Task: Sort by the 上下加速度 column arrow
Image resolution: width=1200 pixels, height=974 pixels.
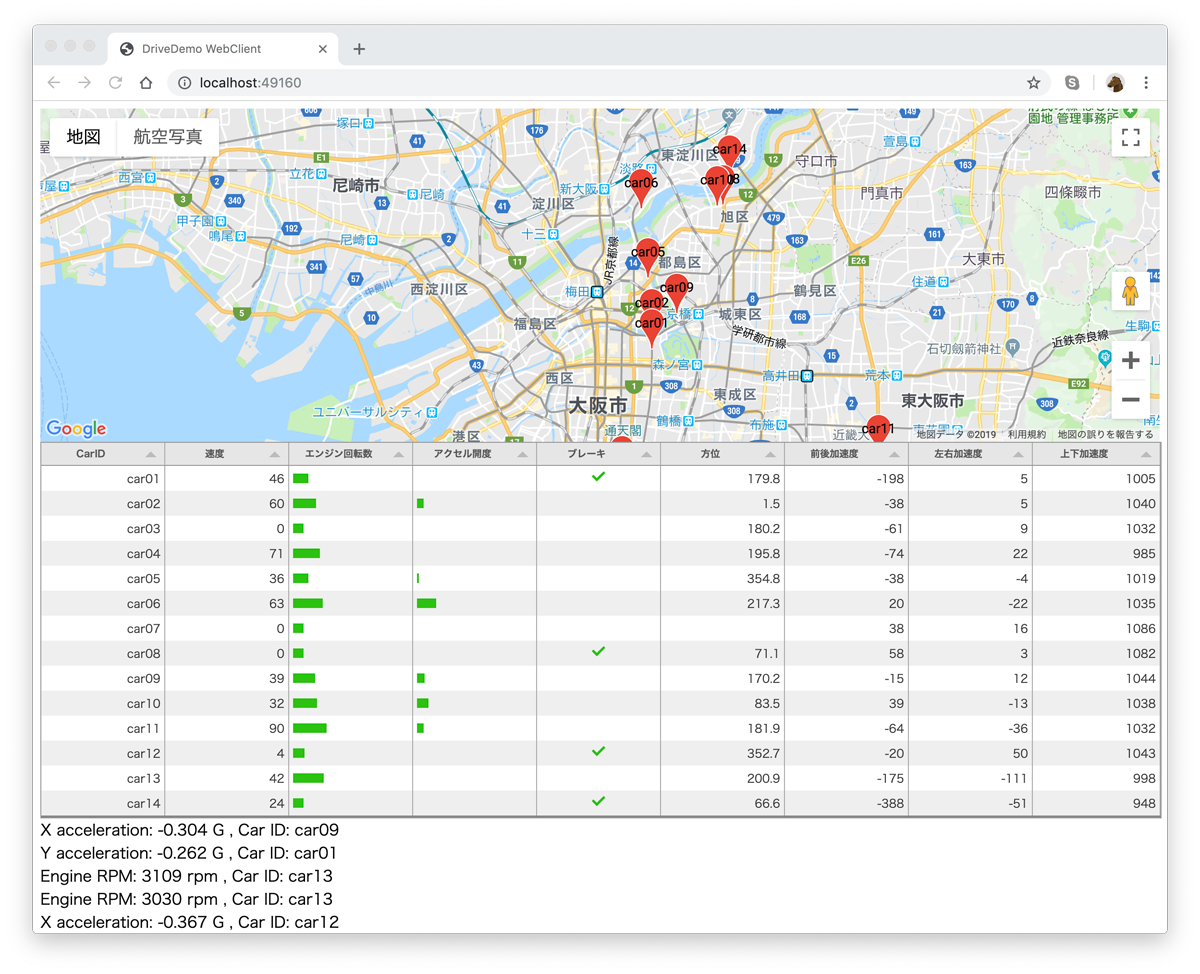Action: [x=1146, y=455]
